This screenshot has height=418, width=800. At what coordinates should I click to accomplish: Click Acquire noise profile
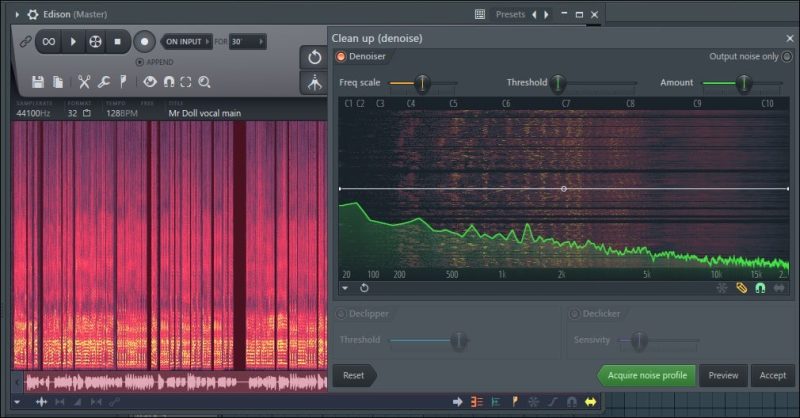click(647, 376)
